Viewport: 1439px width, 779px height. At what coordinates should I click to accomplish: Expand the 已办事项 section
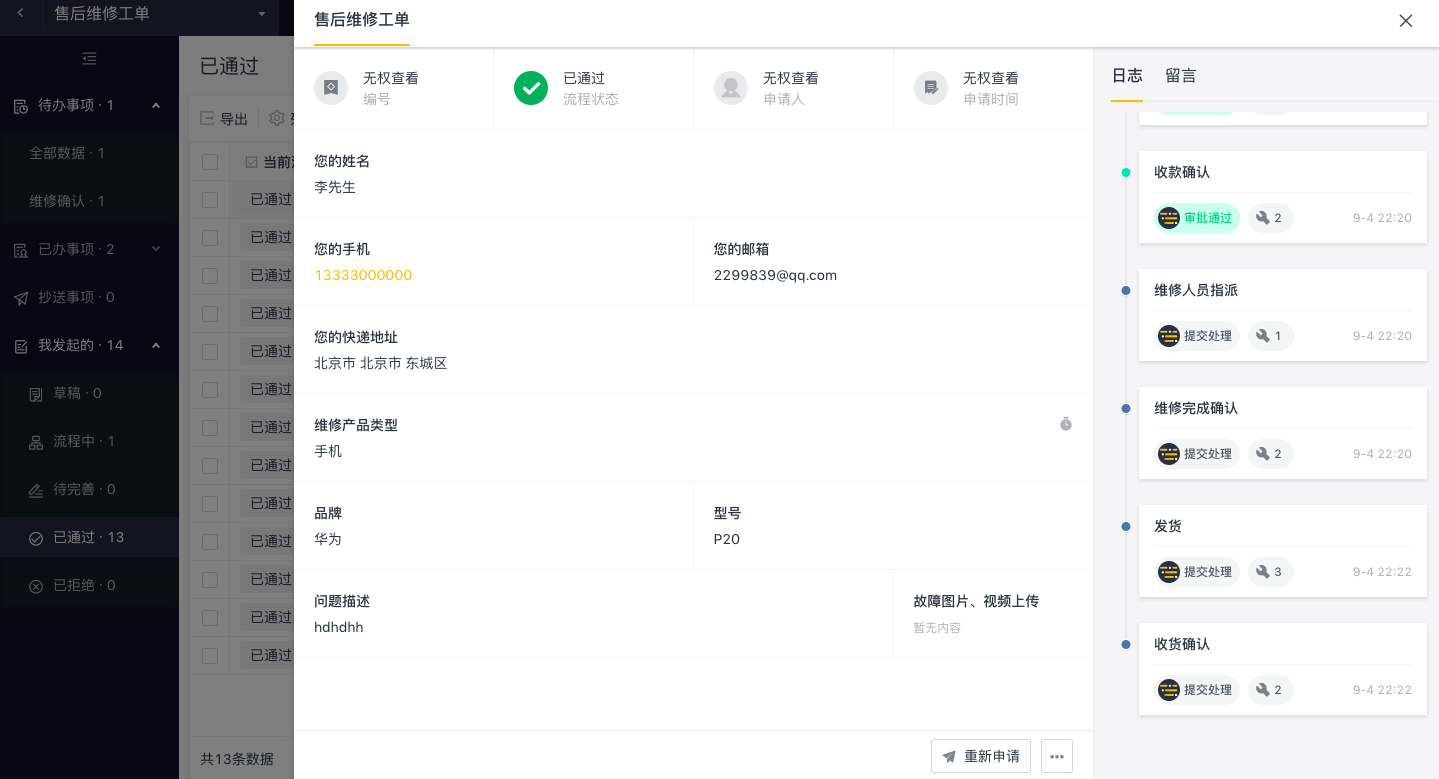pyautogui.click(x=155, y=249)
